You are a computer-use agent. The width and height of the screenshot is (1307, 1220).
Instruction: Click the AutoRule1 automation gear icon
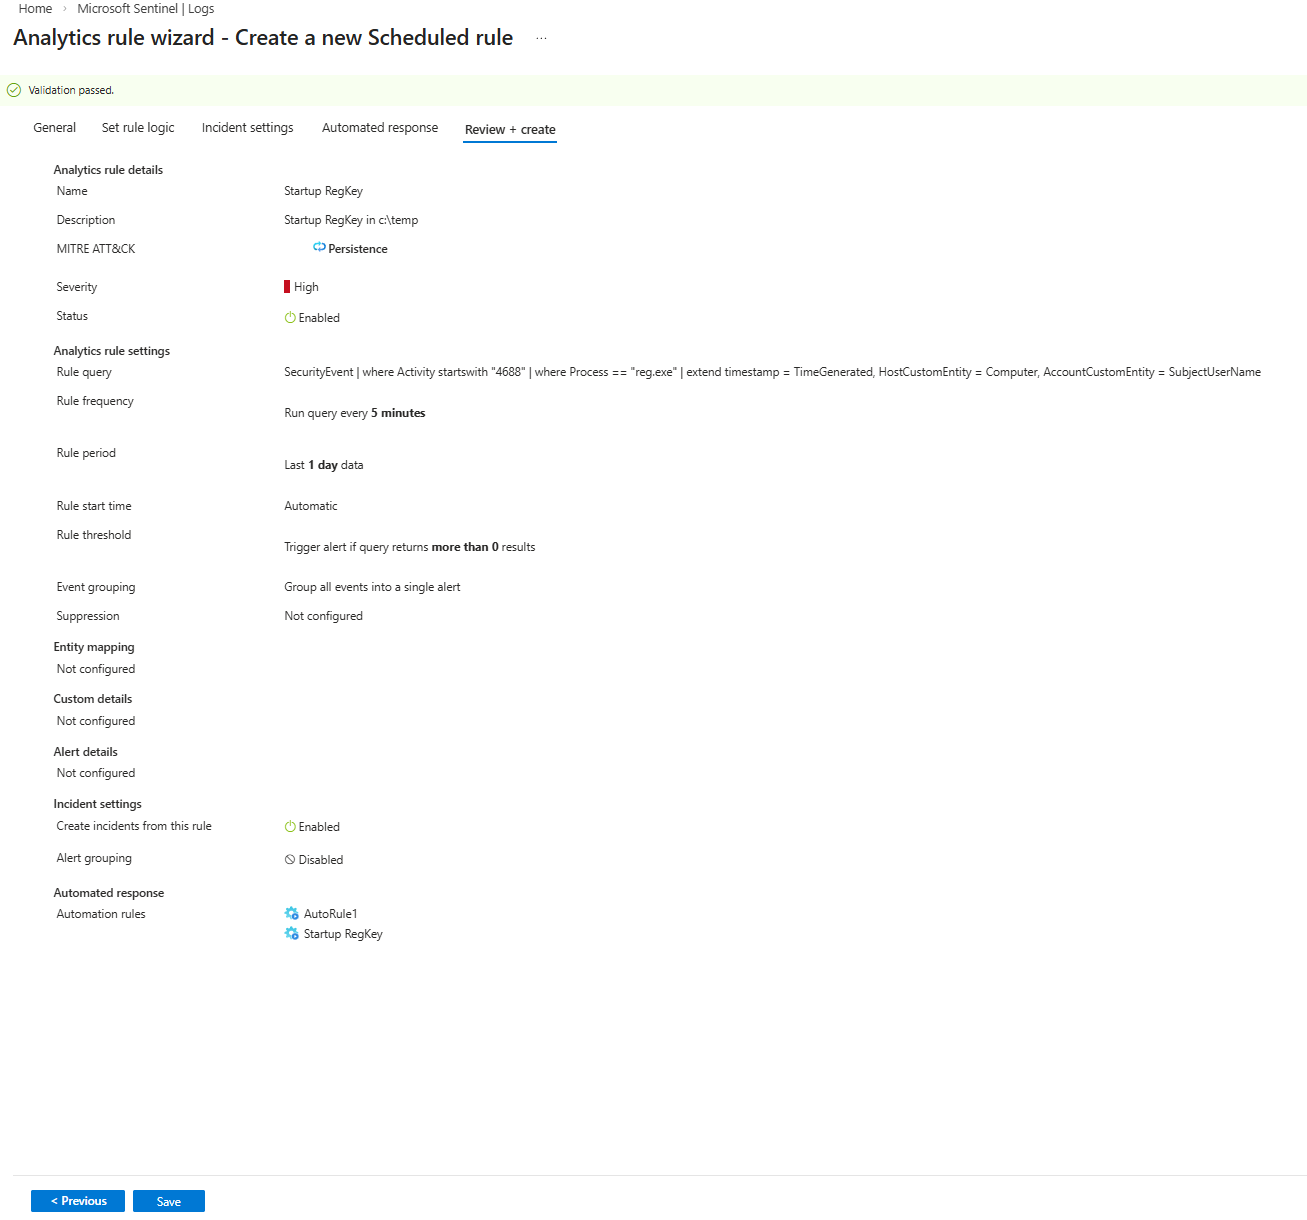[x=292, y=914]
